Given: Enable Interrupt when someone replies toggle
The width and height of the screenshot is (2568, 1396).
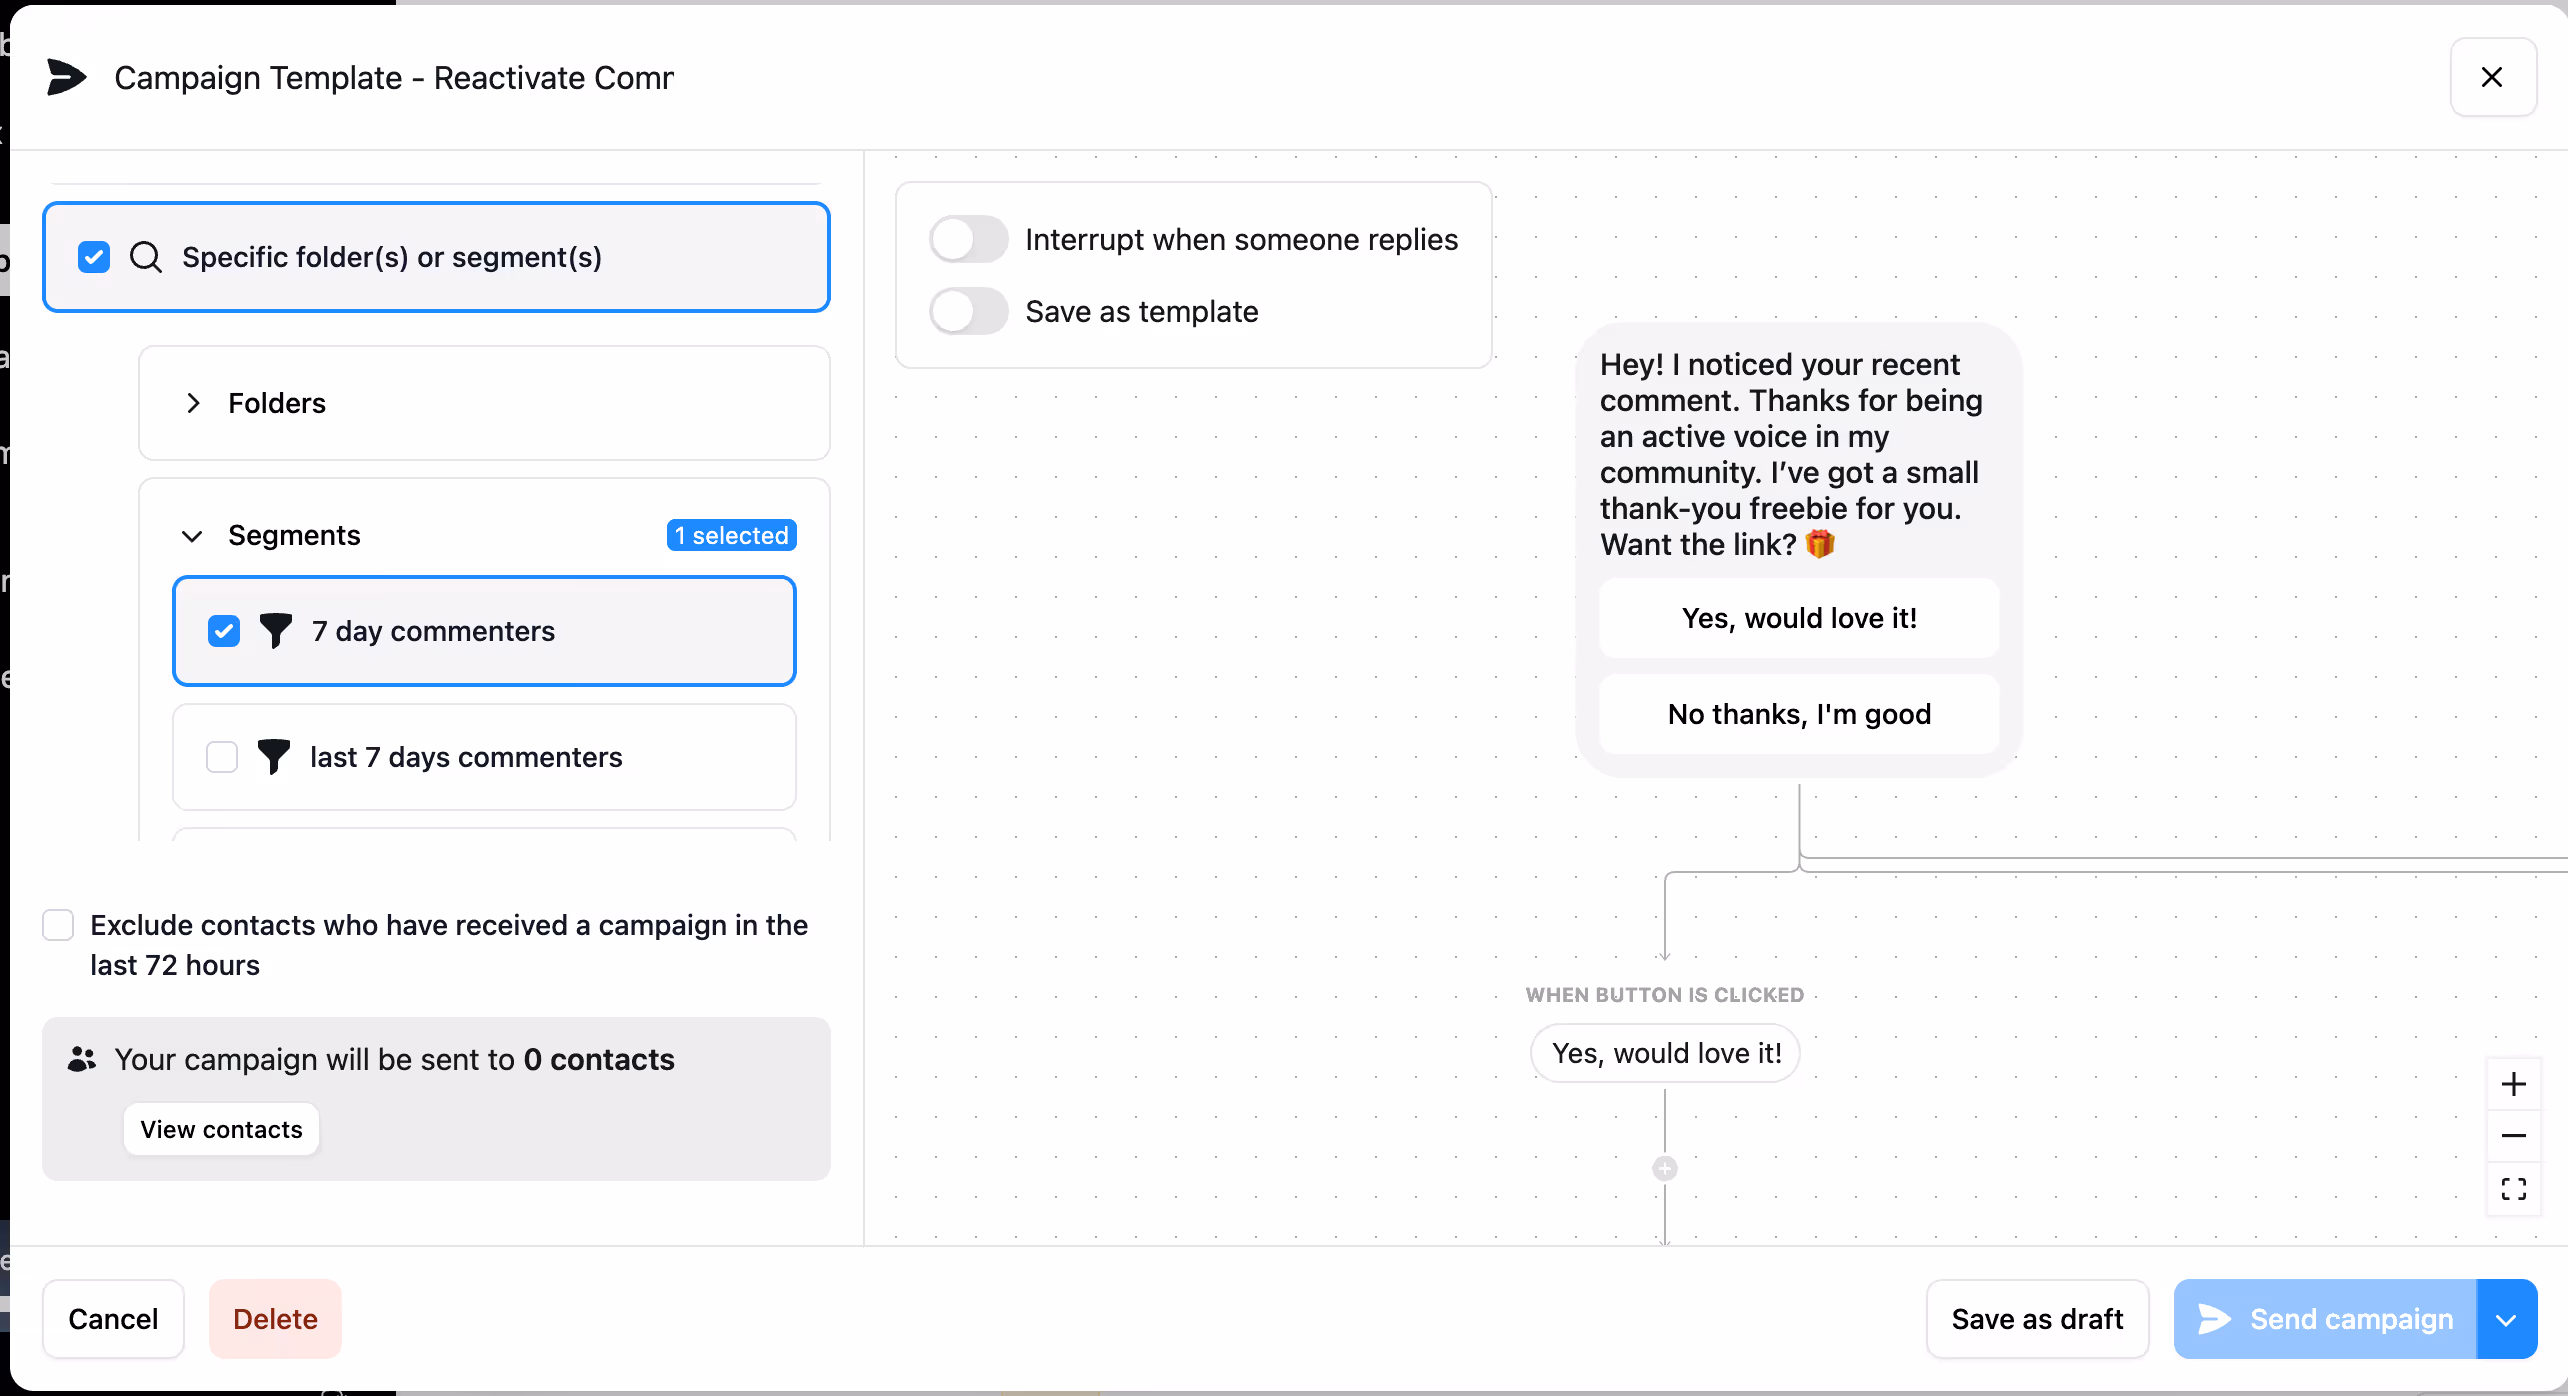Looking at the screenshot, I should click(x=968, y=240).
